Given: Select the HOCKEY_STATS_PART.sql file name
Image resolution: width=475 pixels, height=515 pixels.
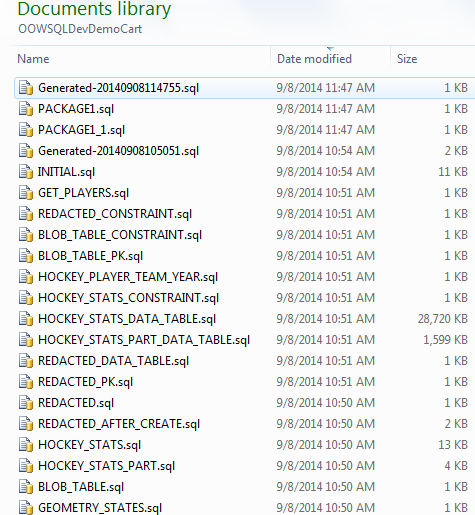Looking at the screenshot, I should 107,466.
